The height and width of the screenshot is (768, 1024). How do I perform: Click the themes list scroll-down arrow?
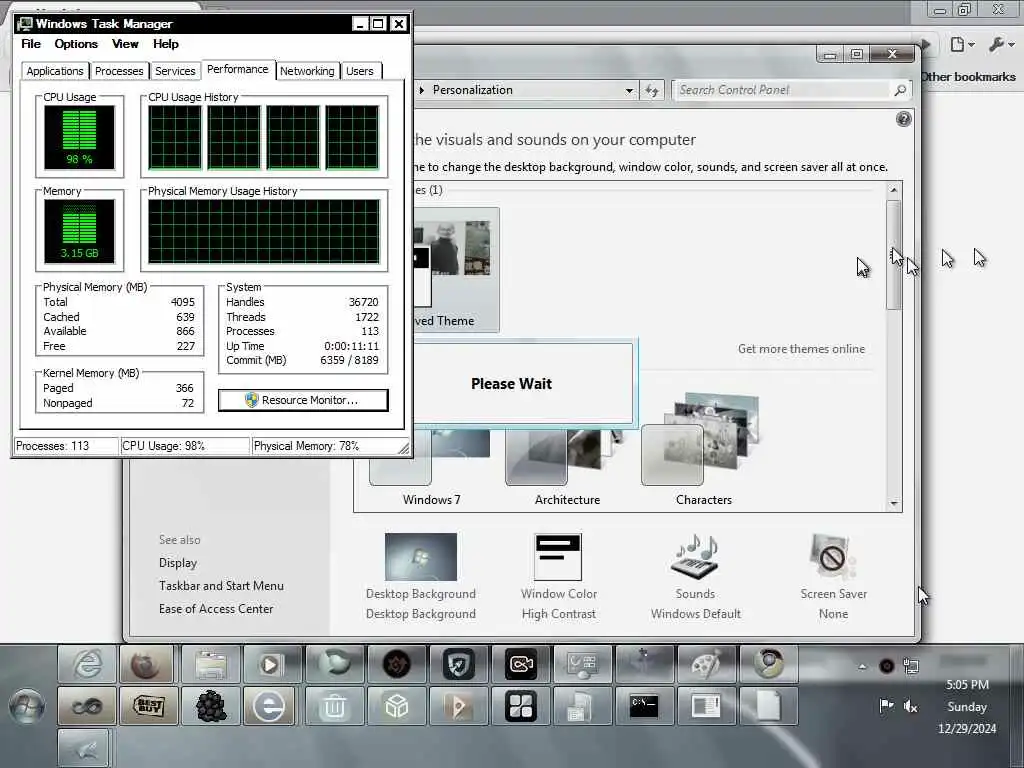pos(894,504)
